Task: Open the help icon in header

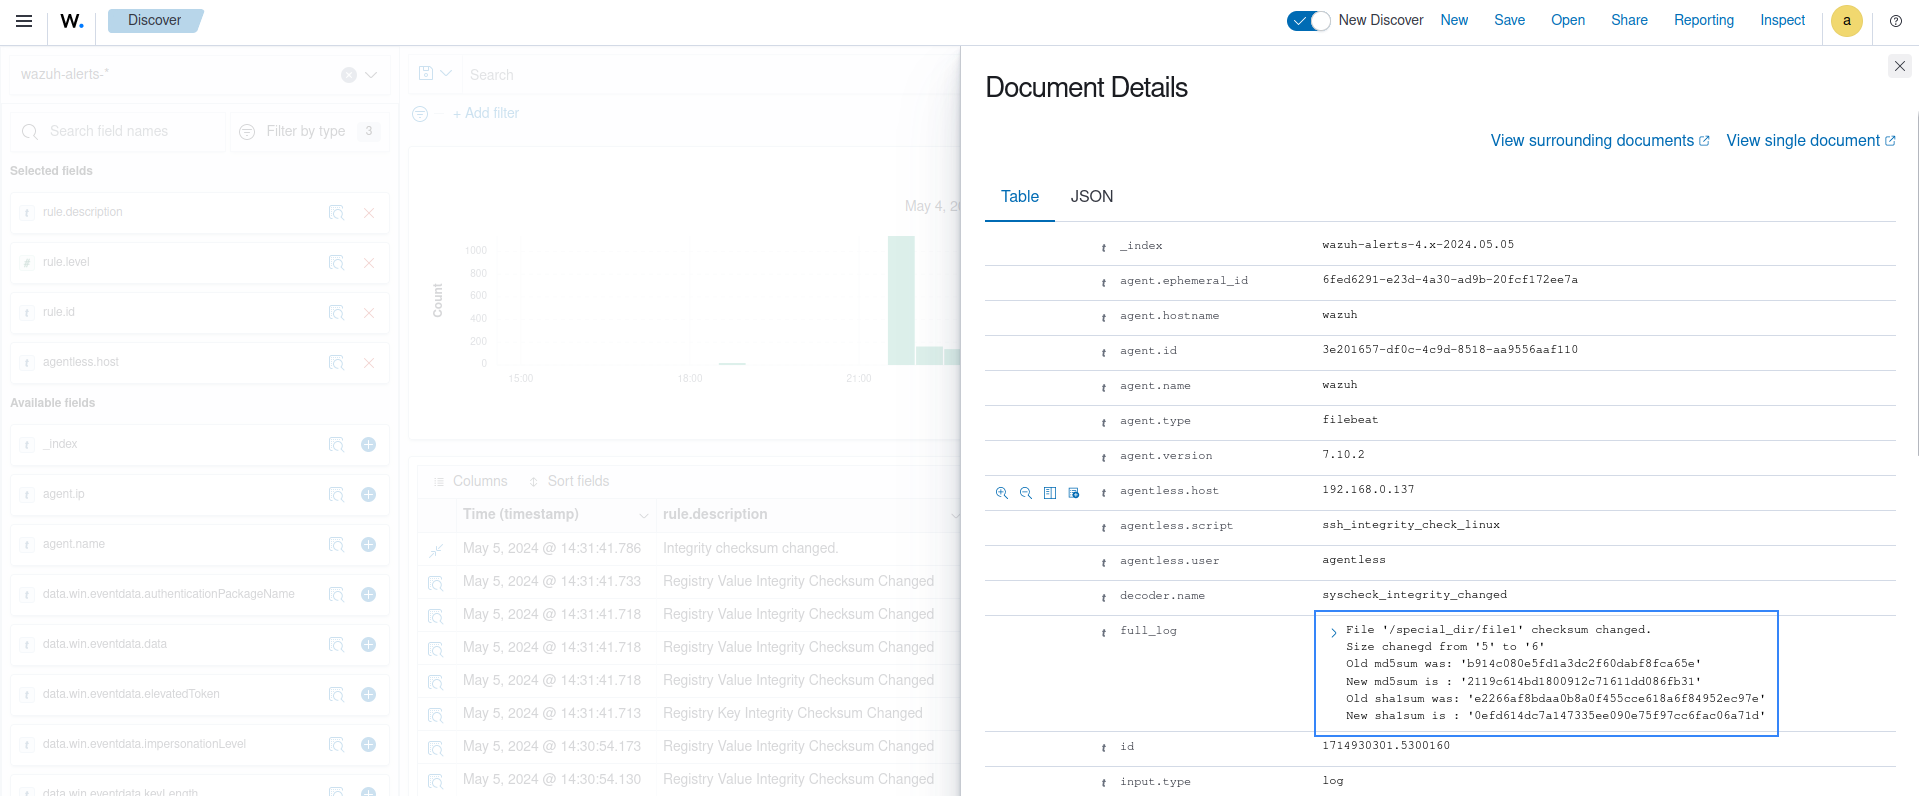Action: point(1895,21)
